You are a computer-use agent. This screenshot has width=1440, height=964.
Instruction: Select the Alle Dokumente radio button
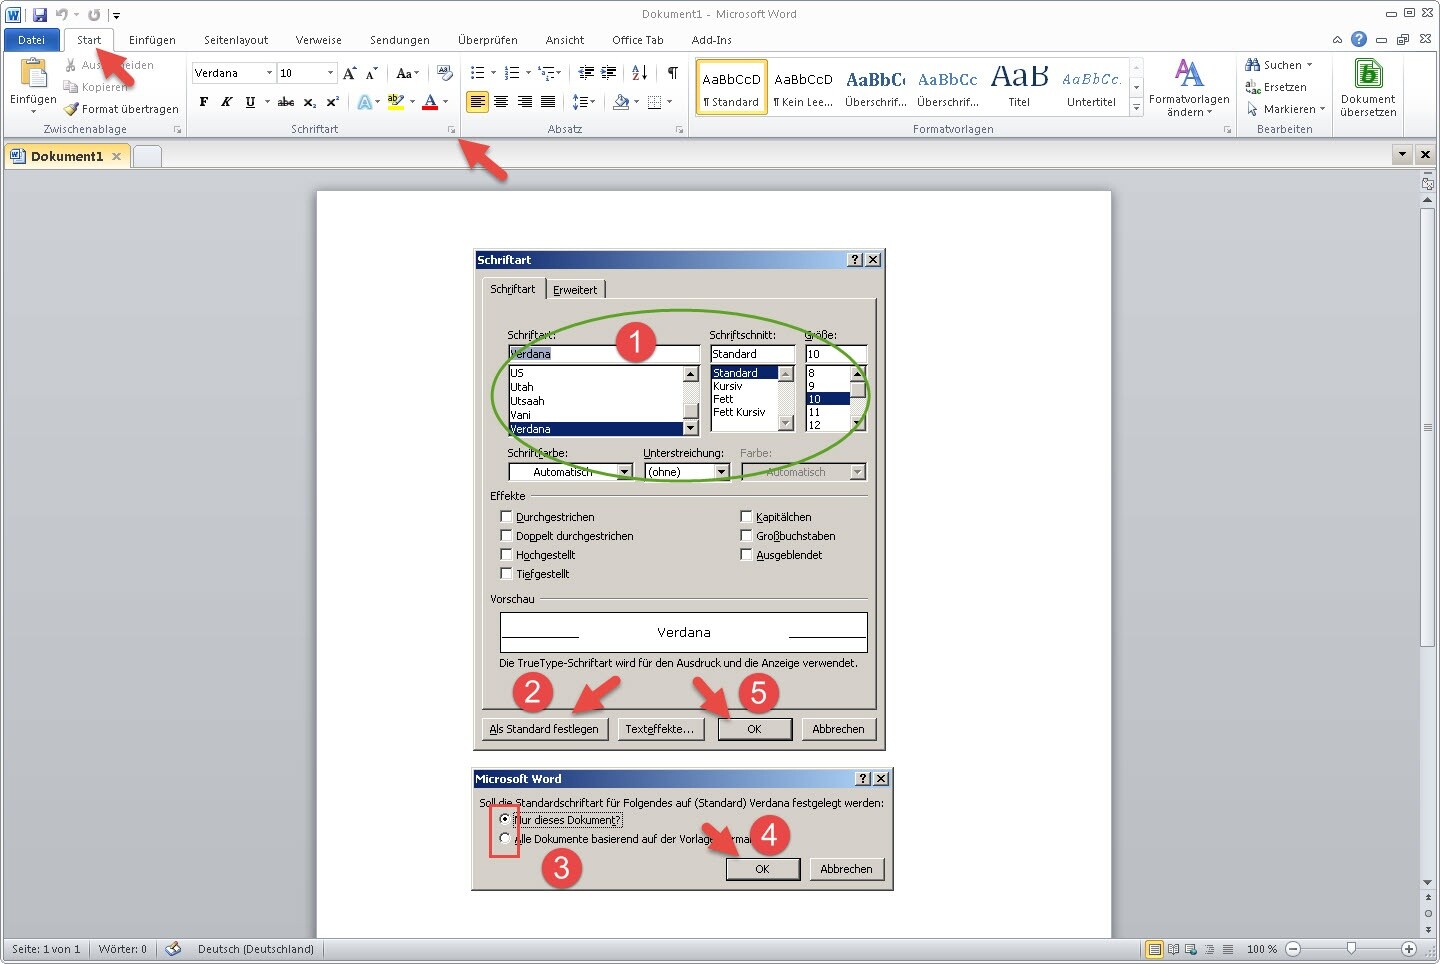(505, 839)
